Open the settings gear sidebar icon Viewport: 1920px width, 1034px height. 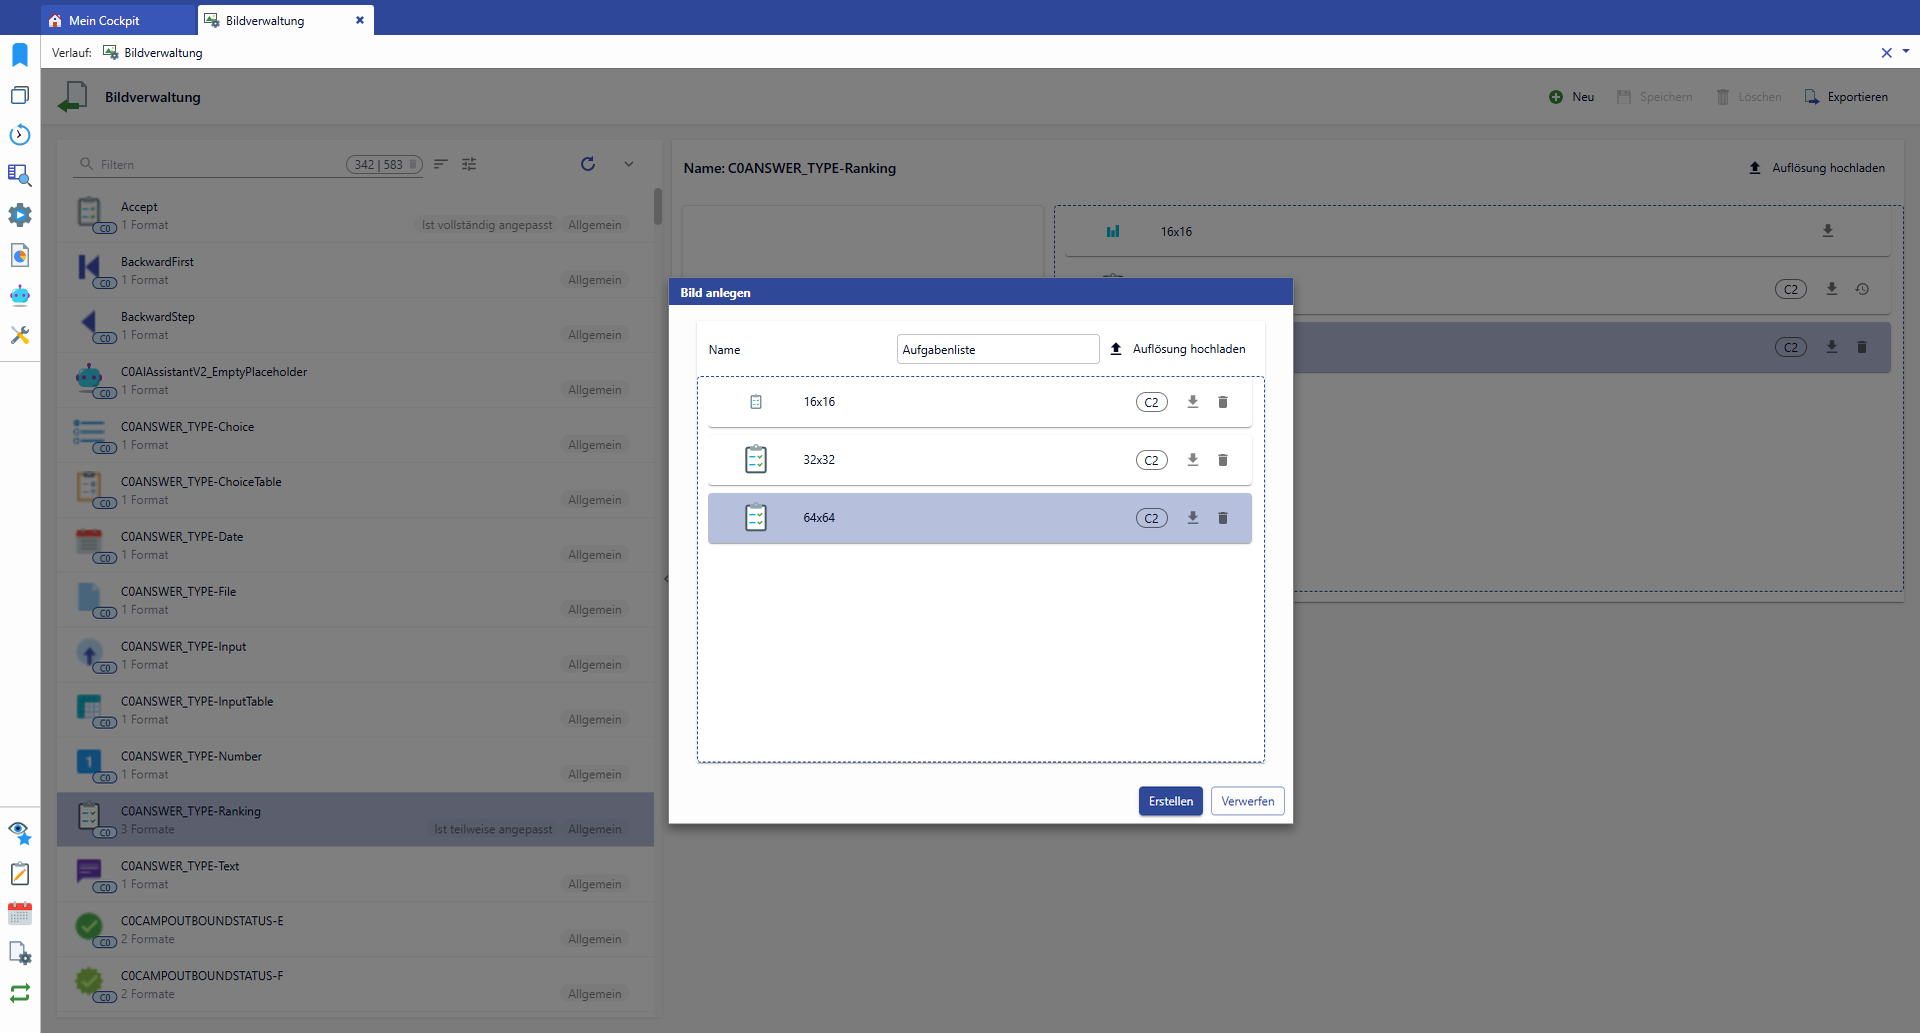pyautogui.click(x=20, y=215)
